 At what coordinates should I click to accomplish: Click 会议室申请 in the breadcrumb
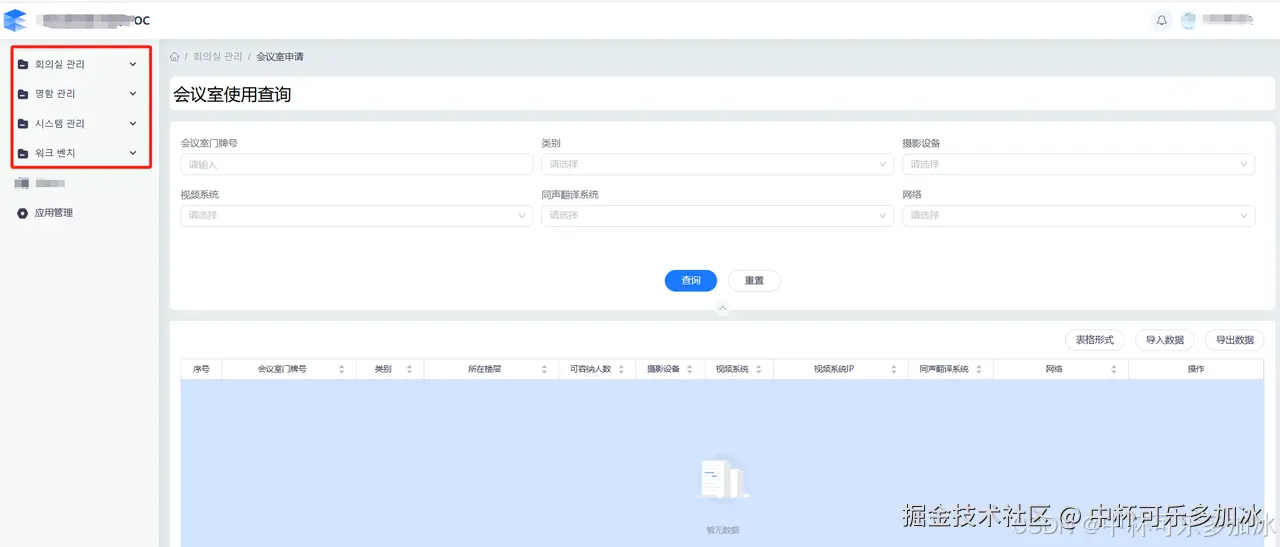(280, 57)
